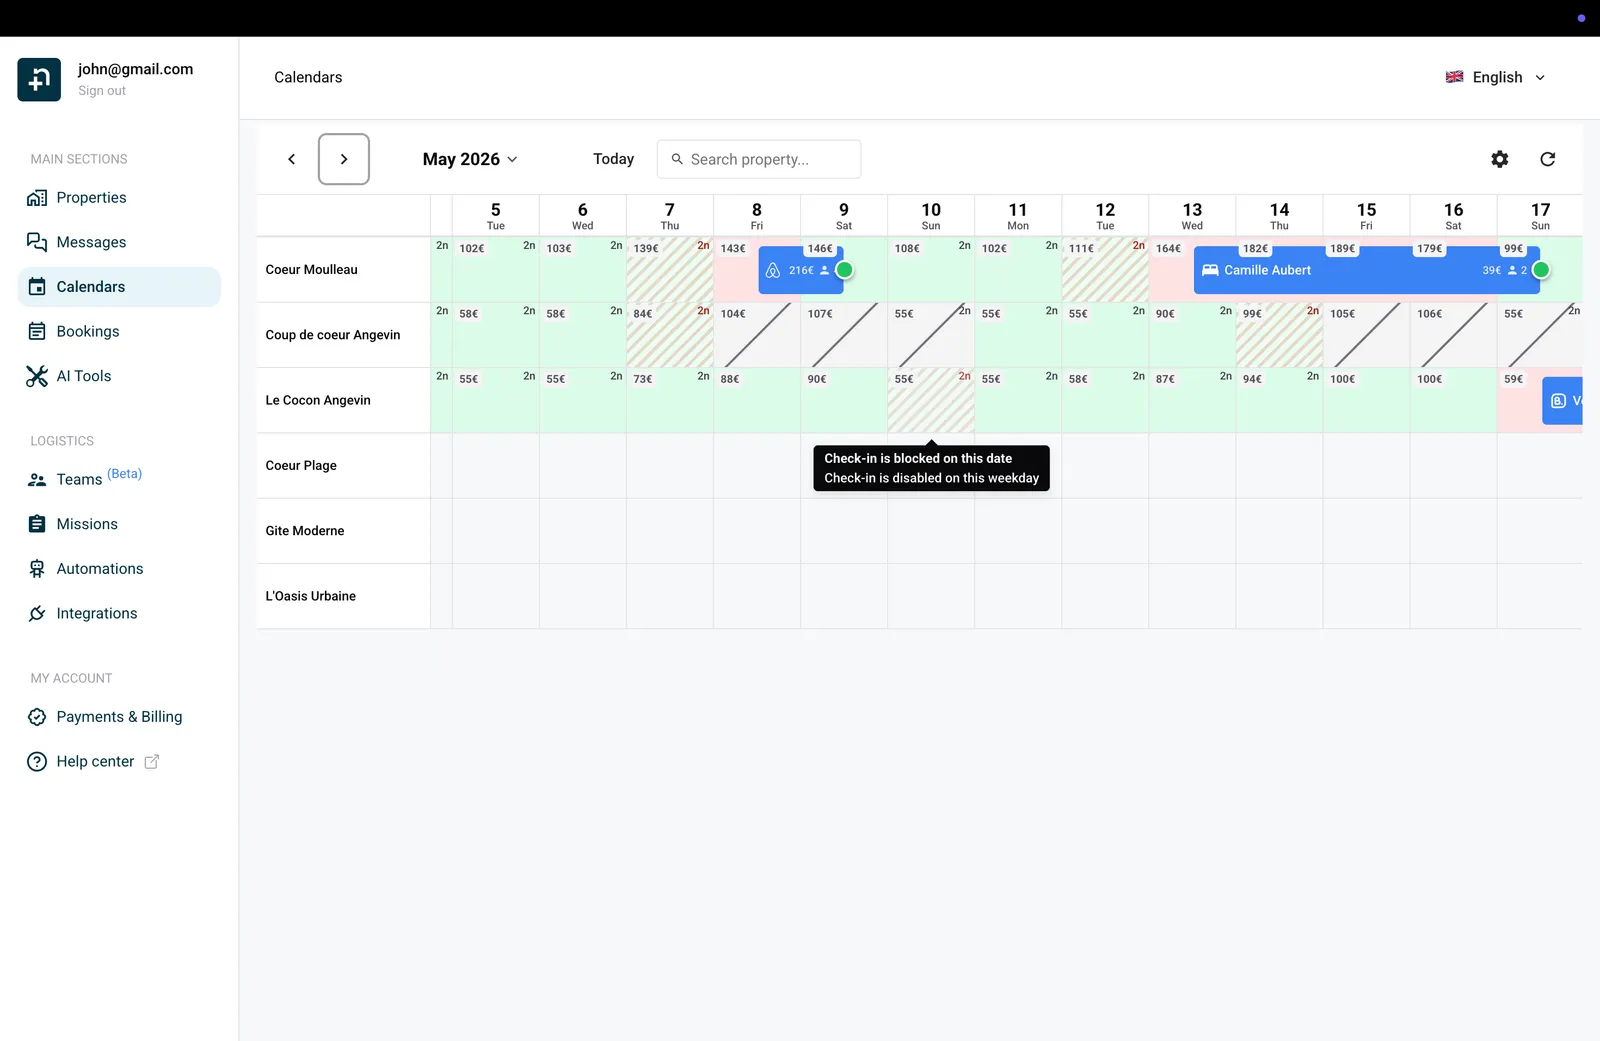Click the Teams people icon
Screen dimensions: 1600x1041
click(x=37, y=480)
